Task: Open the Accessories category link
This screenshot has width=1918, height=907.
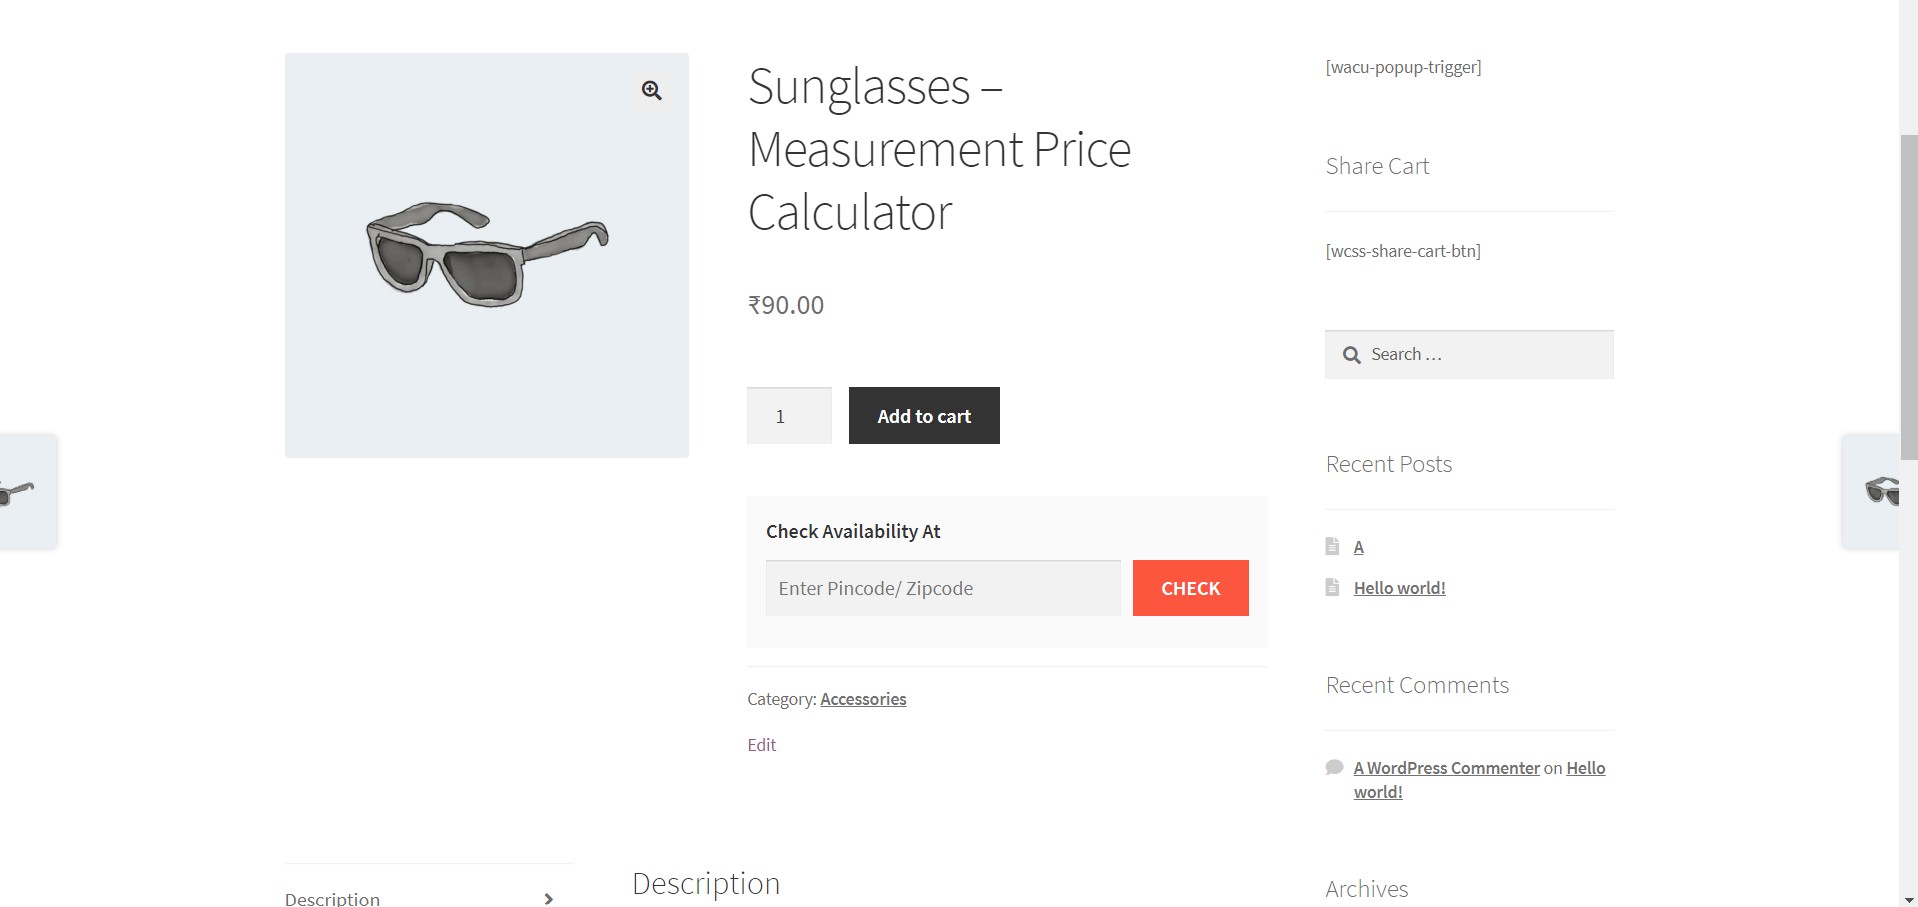Action: (x=862, y=698)
